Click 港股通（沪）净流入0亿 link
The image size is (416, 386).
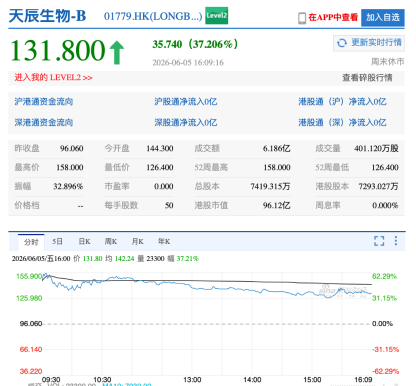coord(342,102)
